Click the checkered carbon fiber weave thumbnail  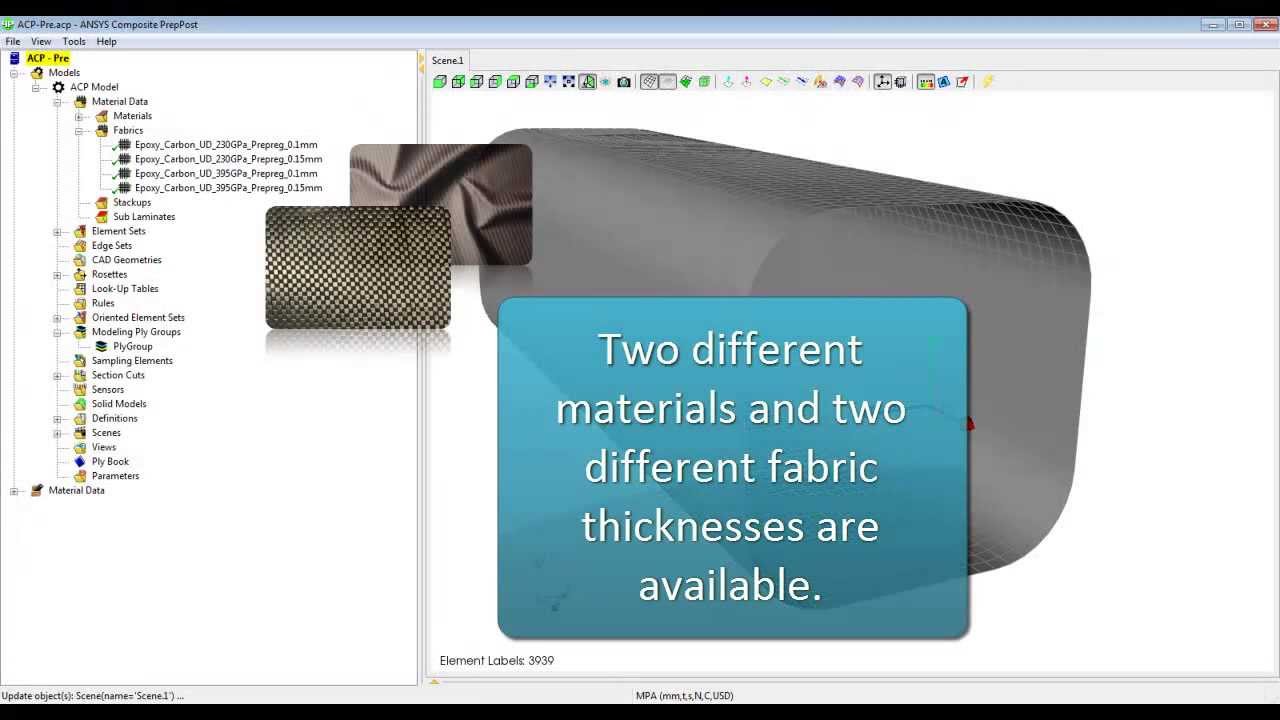pos(358,268)
